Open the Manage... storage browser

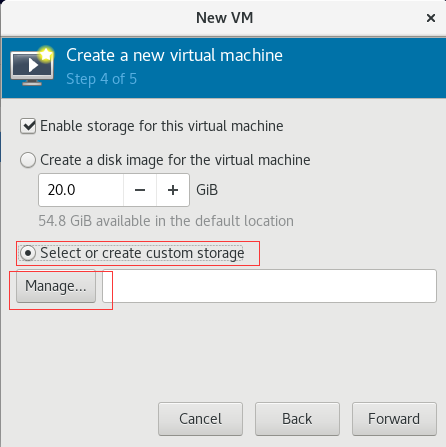56,286
